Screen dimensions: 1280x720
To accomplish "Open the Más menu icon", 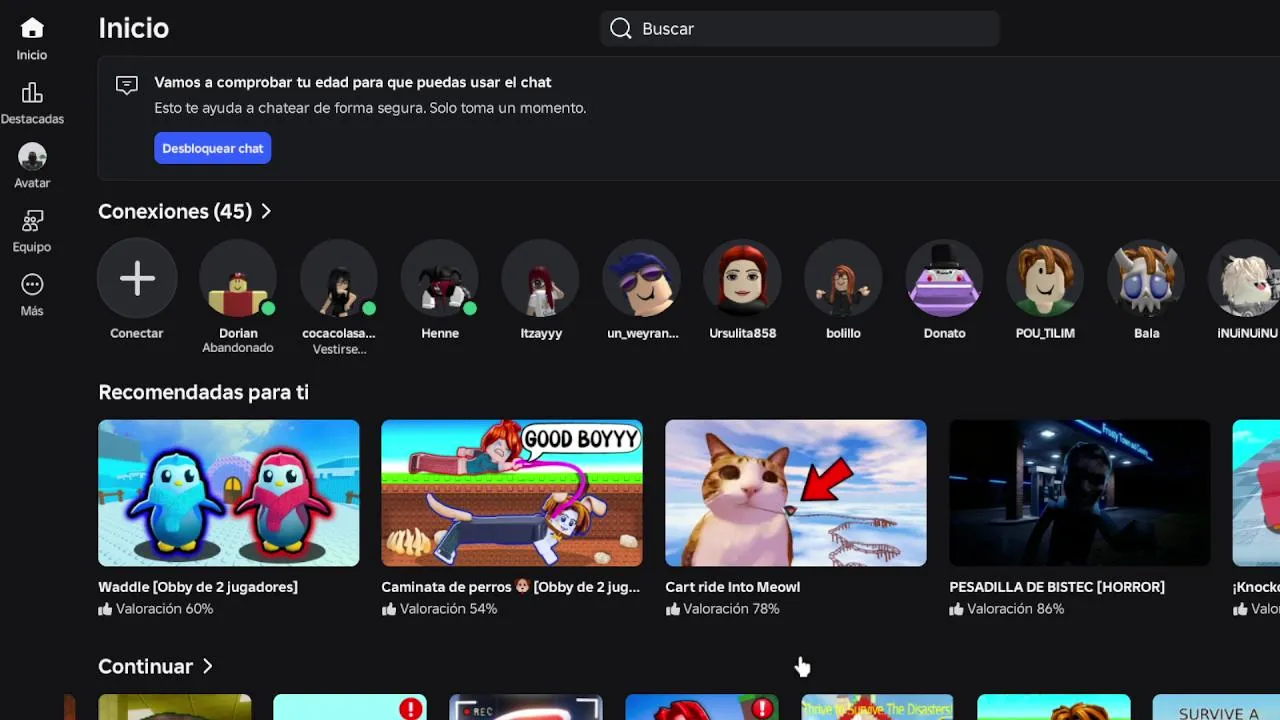I will coord(32,285).
